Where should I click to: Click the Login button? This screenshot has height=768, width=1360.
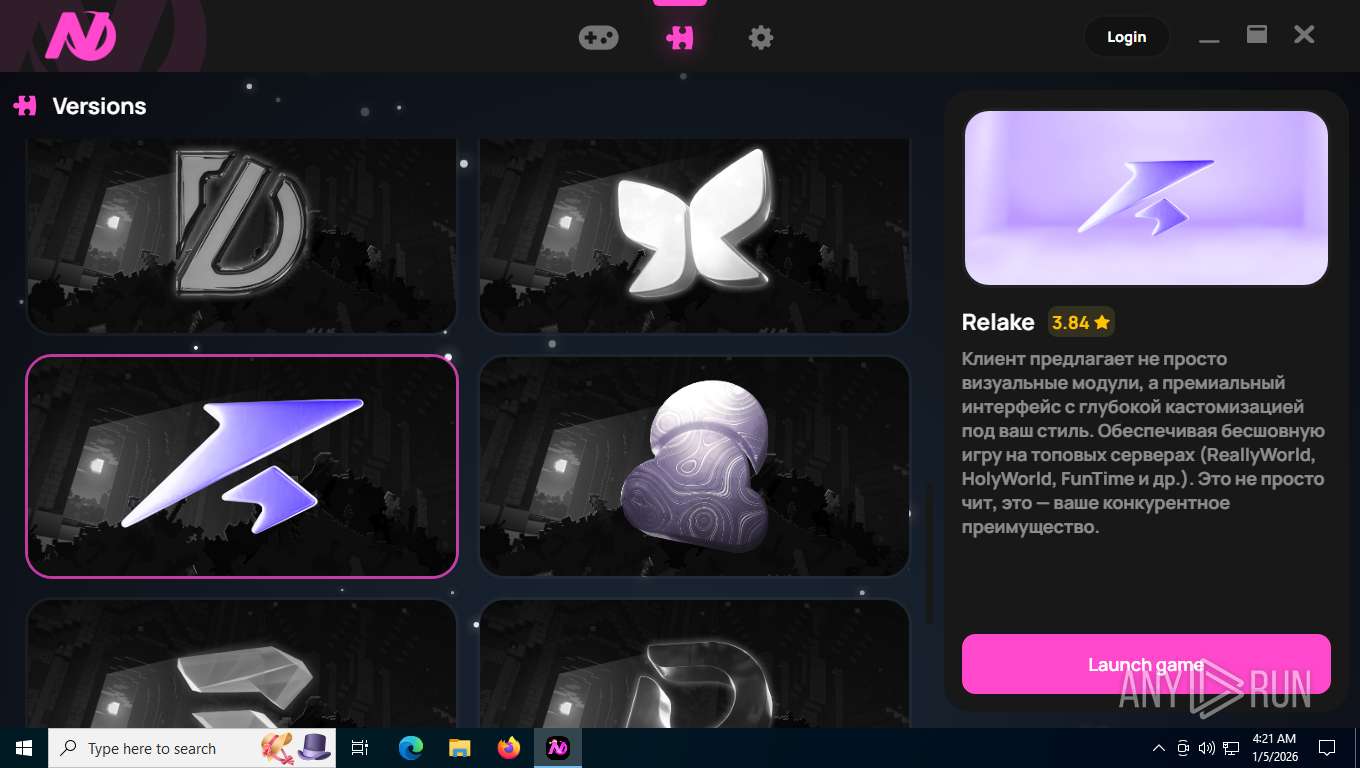coord(1126,37)
